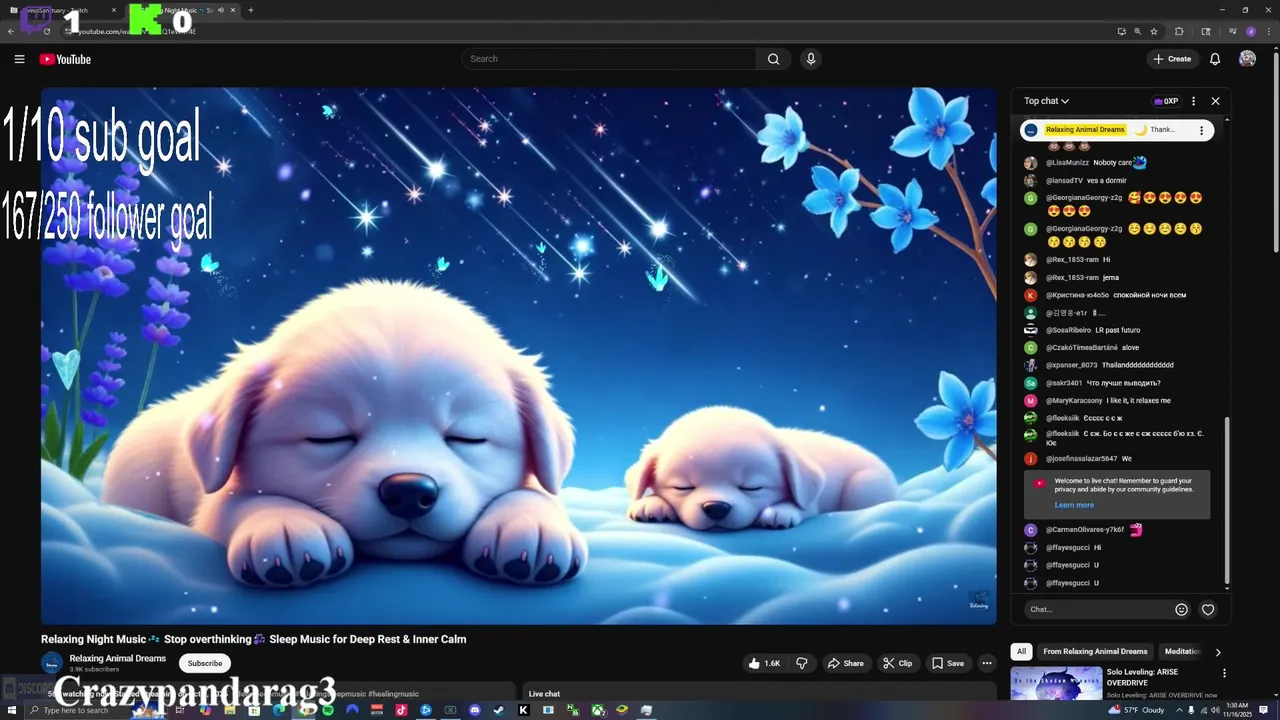This screenshot has height=720, width=1280.
Task: Click the Create button
Action: [x=1172, y=59]
